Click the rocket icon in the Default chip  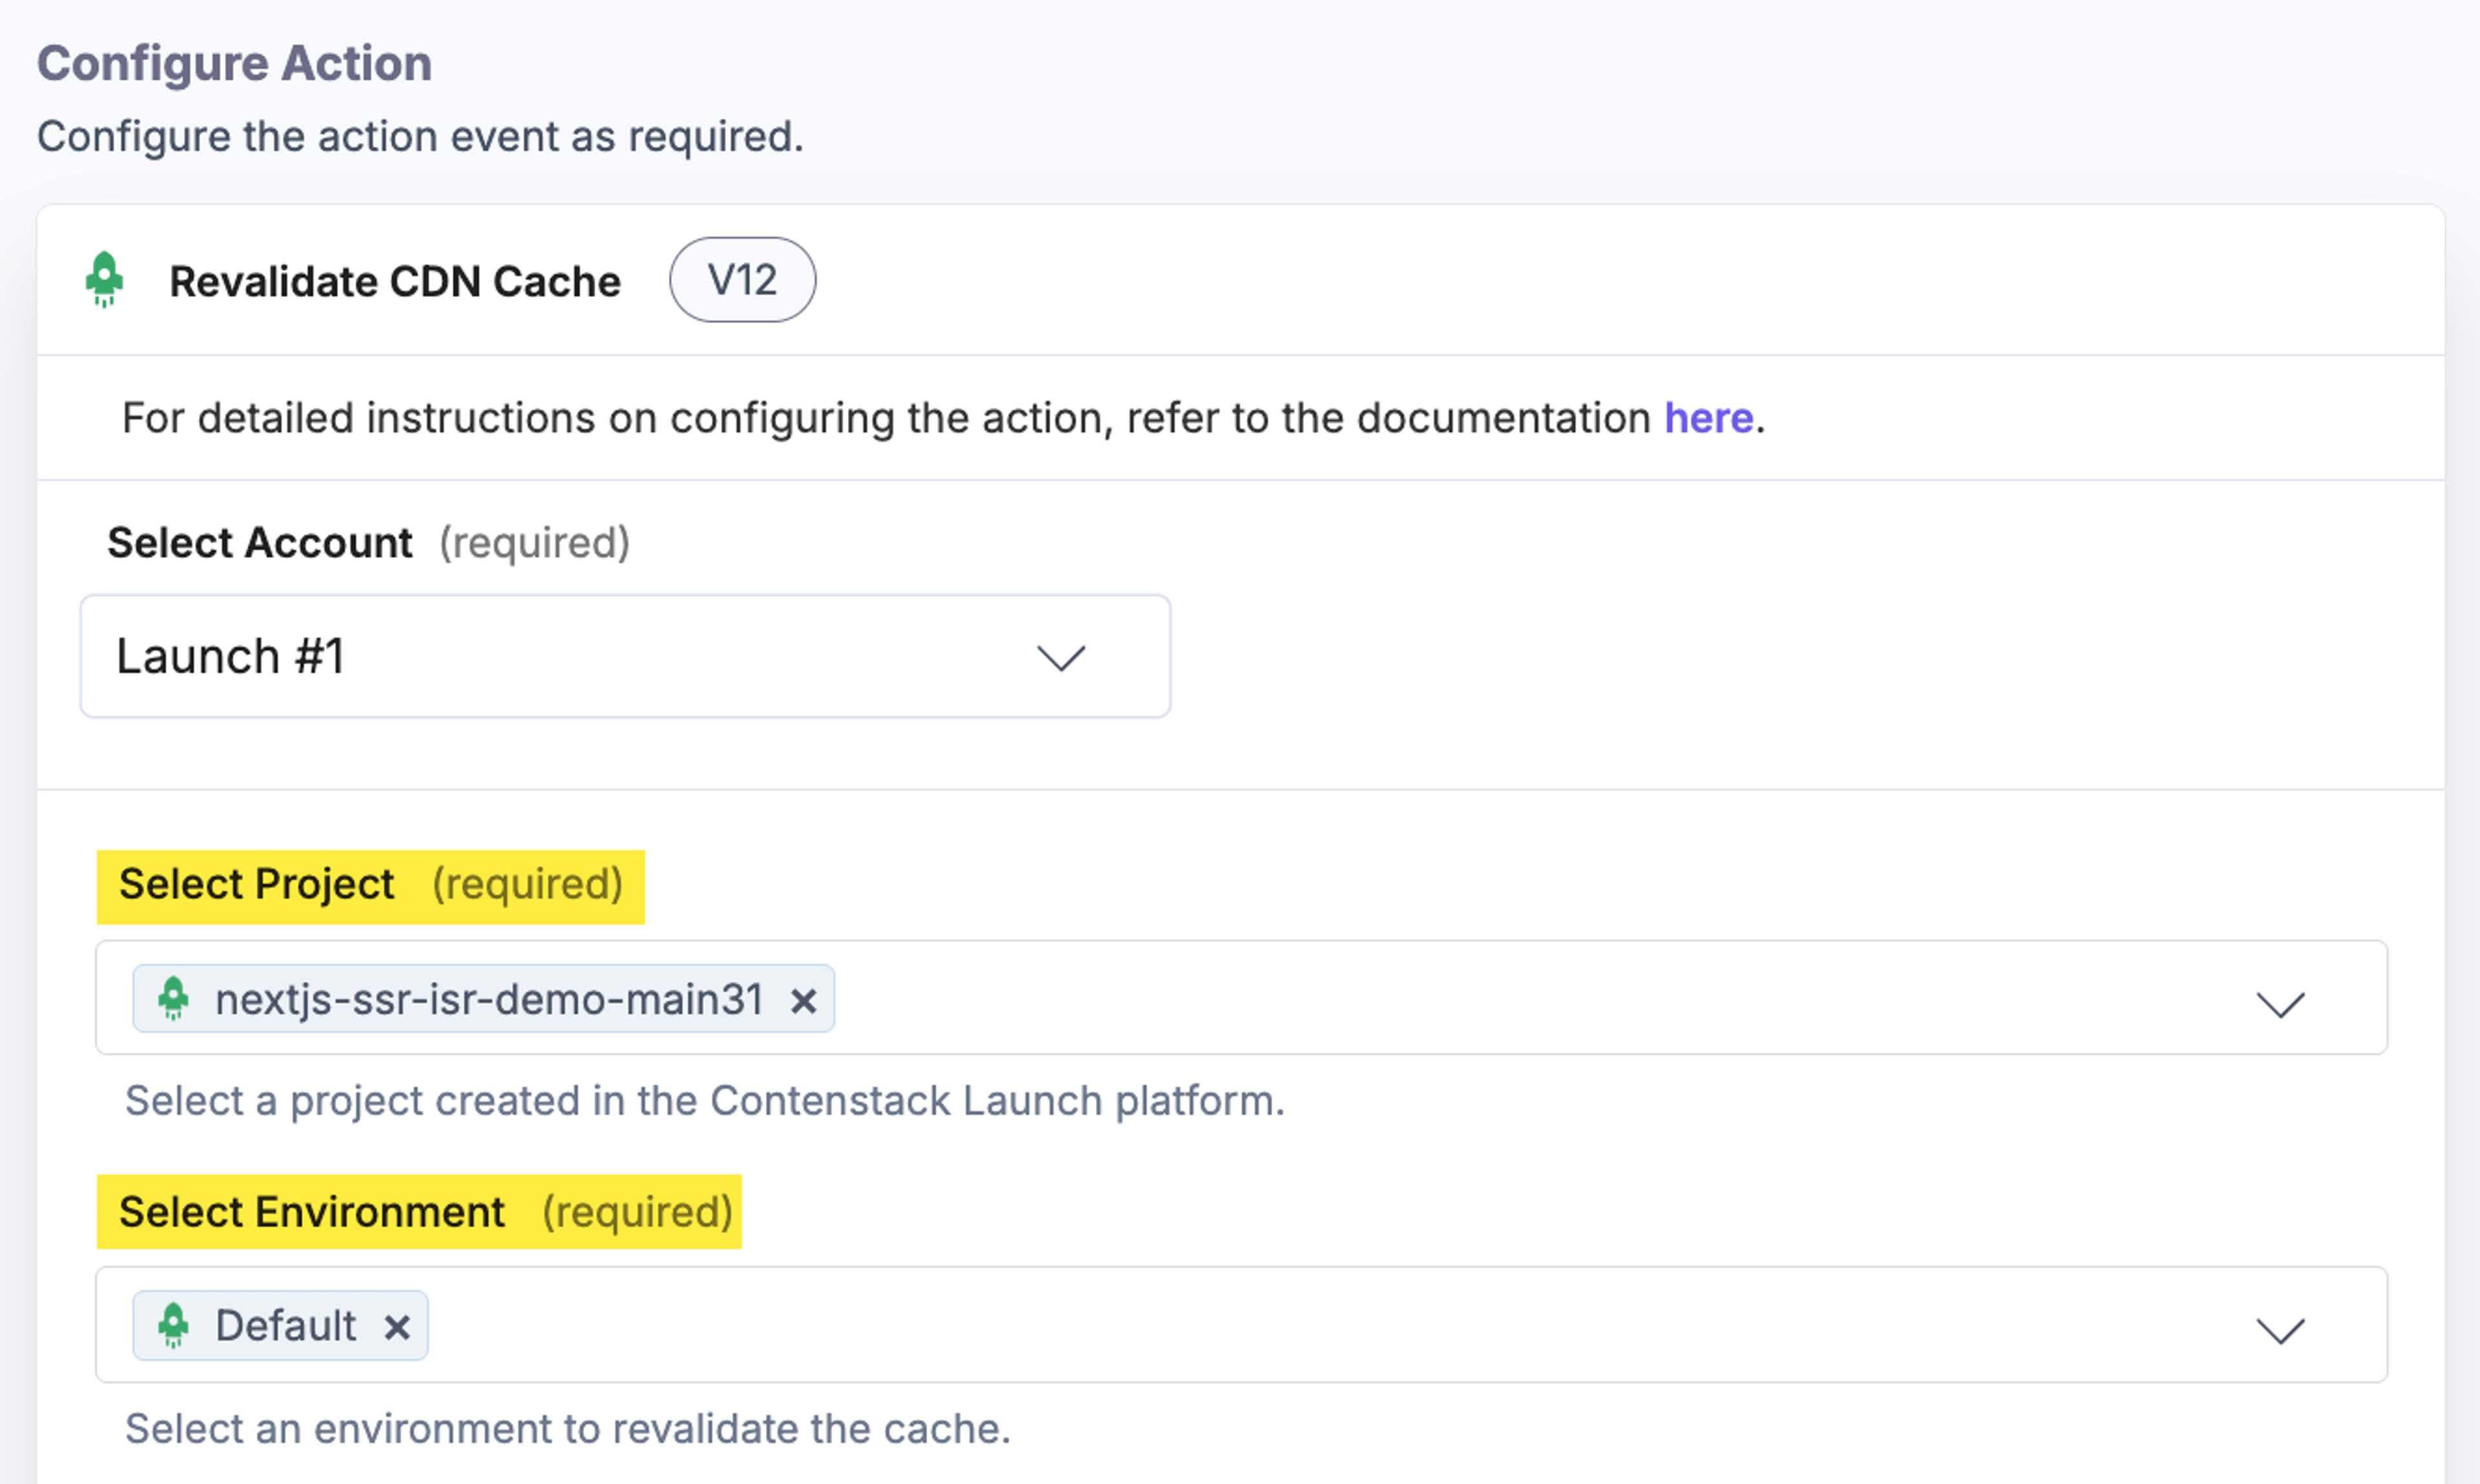coord(173,1325)
